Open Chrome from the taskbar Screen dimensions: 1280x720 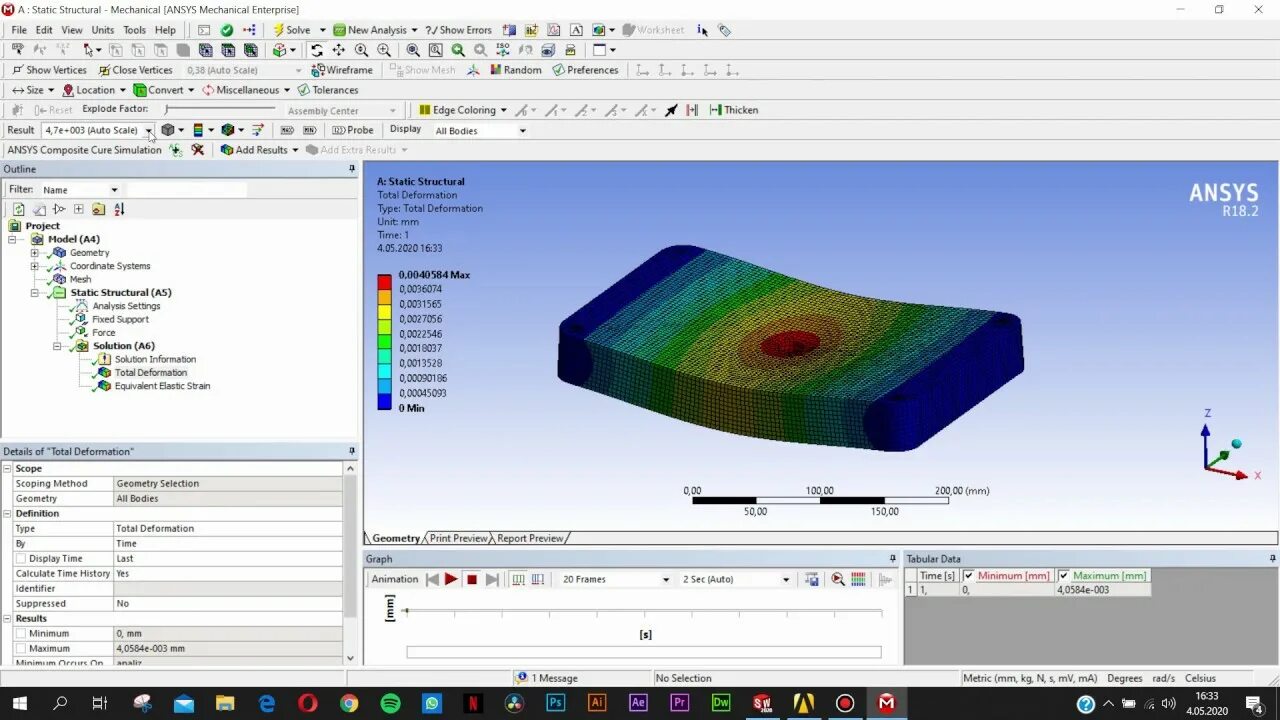pyautogui.click(x=349, y=703)
